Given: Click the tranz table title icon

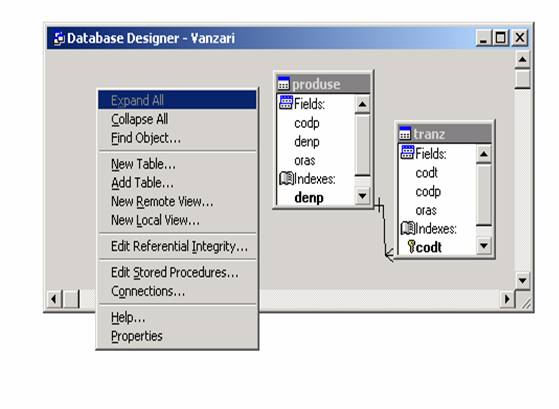Looking at the screenshot, I should click(x=405, y=133).
